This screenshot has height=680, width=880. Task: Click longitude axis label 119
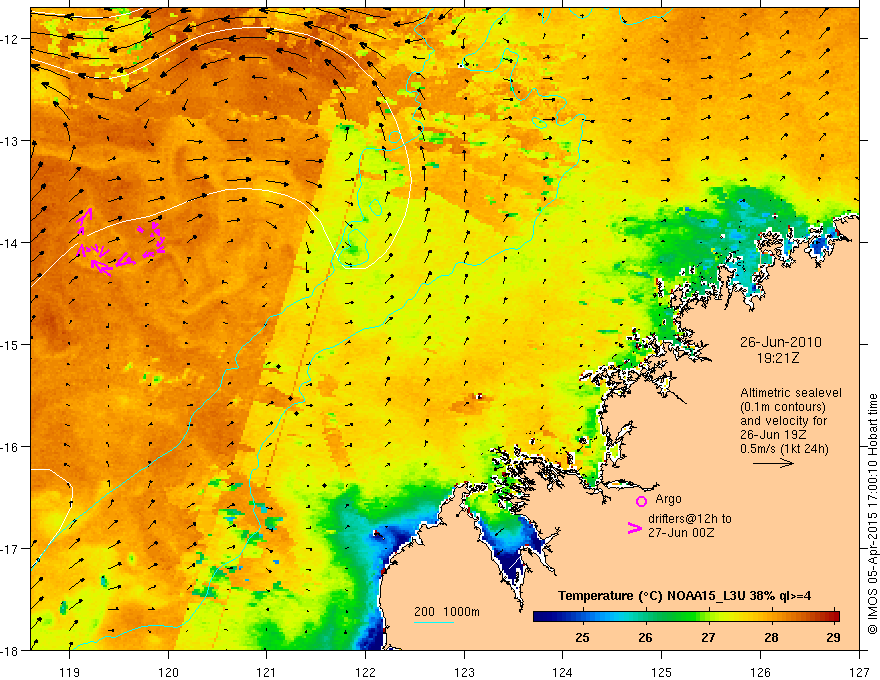(x=70, y=672)
